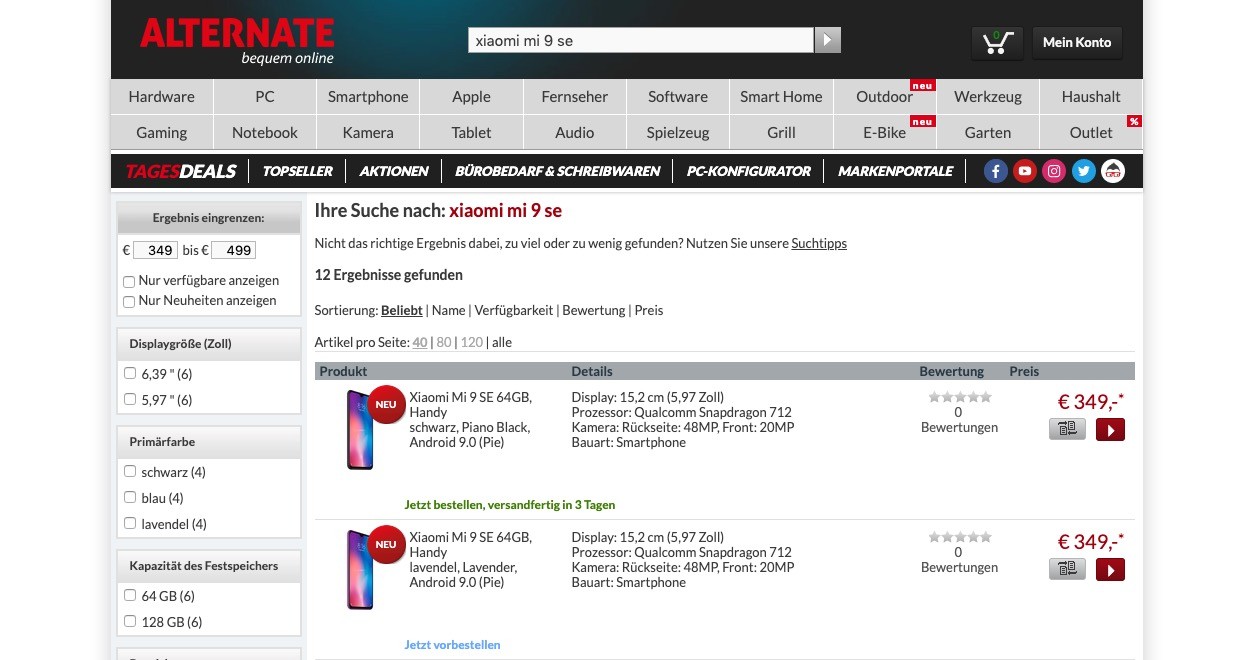Open Alternate's YouTube channel icon
Screen dimensions: 1255x660
(x=1024, y=171)
